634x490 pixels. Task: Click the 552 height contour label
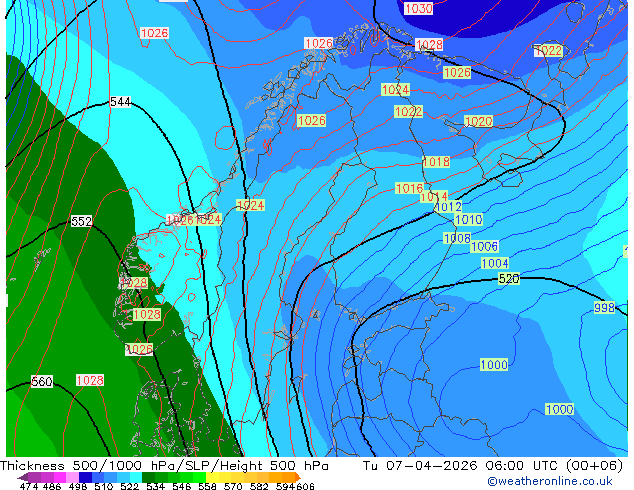[x=81, y=222]
